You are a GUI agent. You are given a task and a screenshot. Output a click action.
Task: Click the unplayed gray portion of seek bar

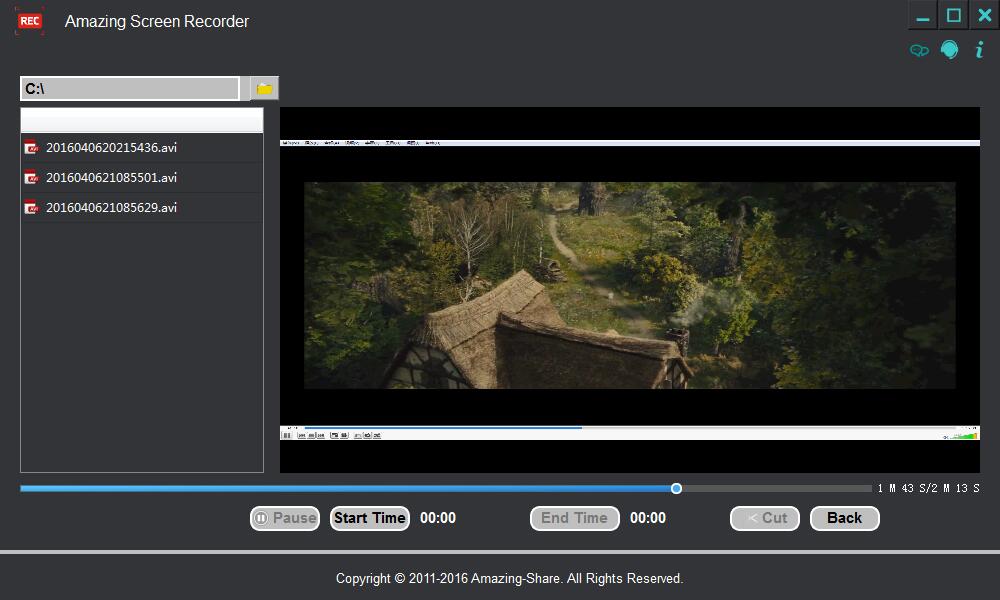[775, 488]
